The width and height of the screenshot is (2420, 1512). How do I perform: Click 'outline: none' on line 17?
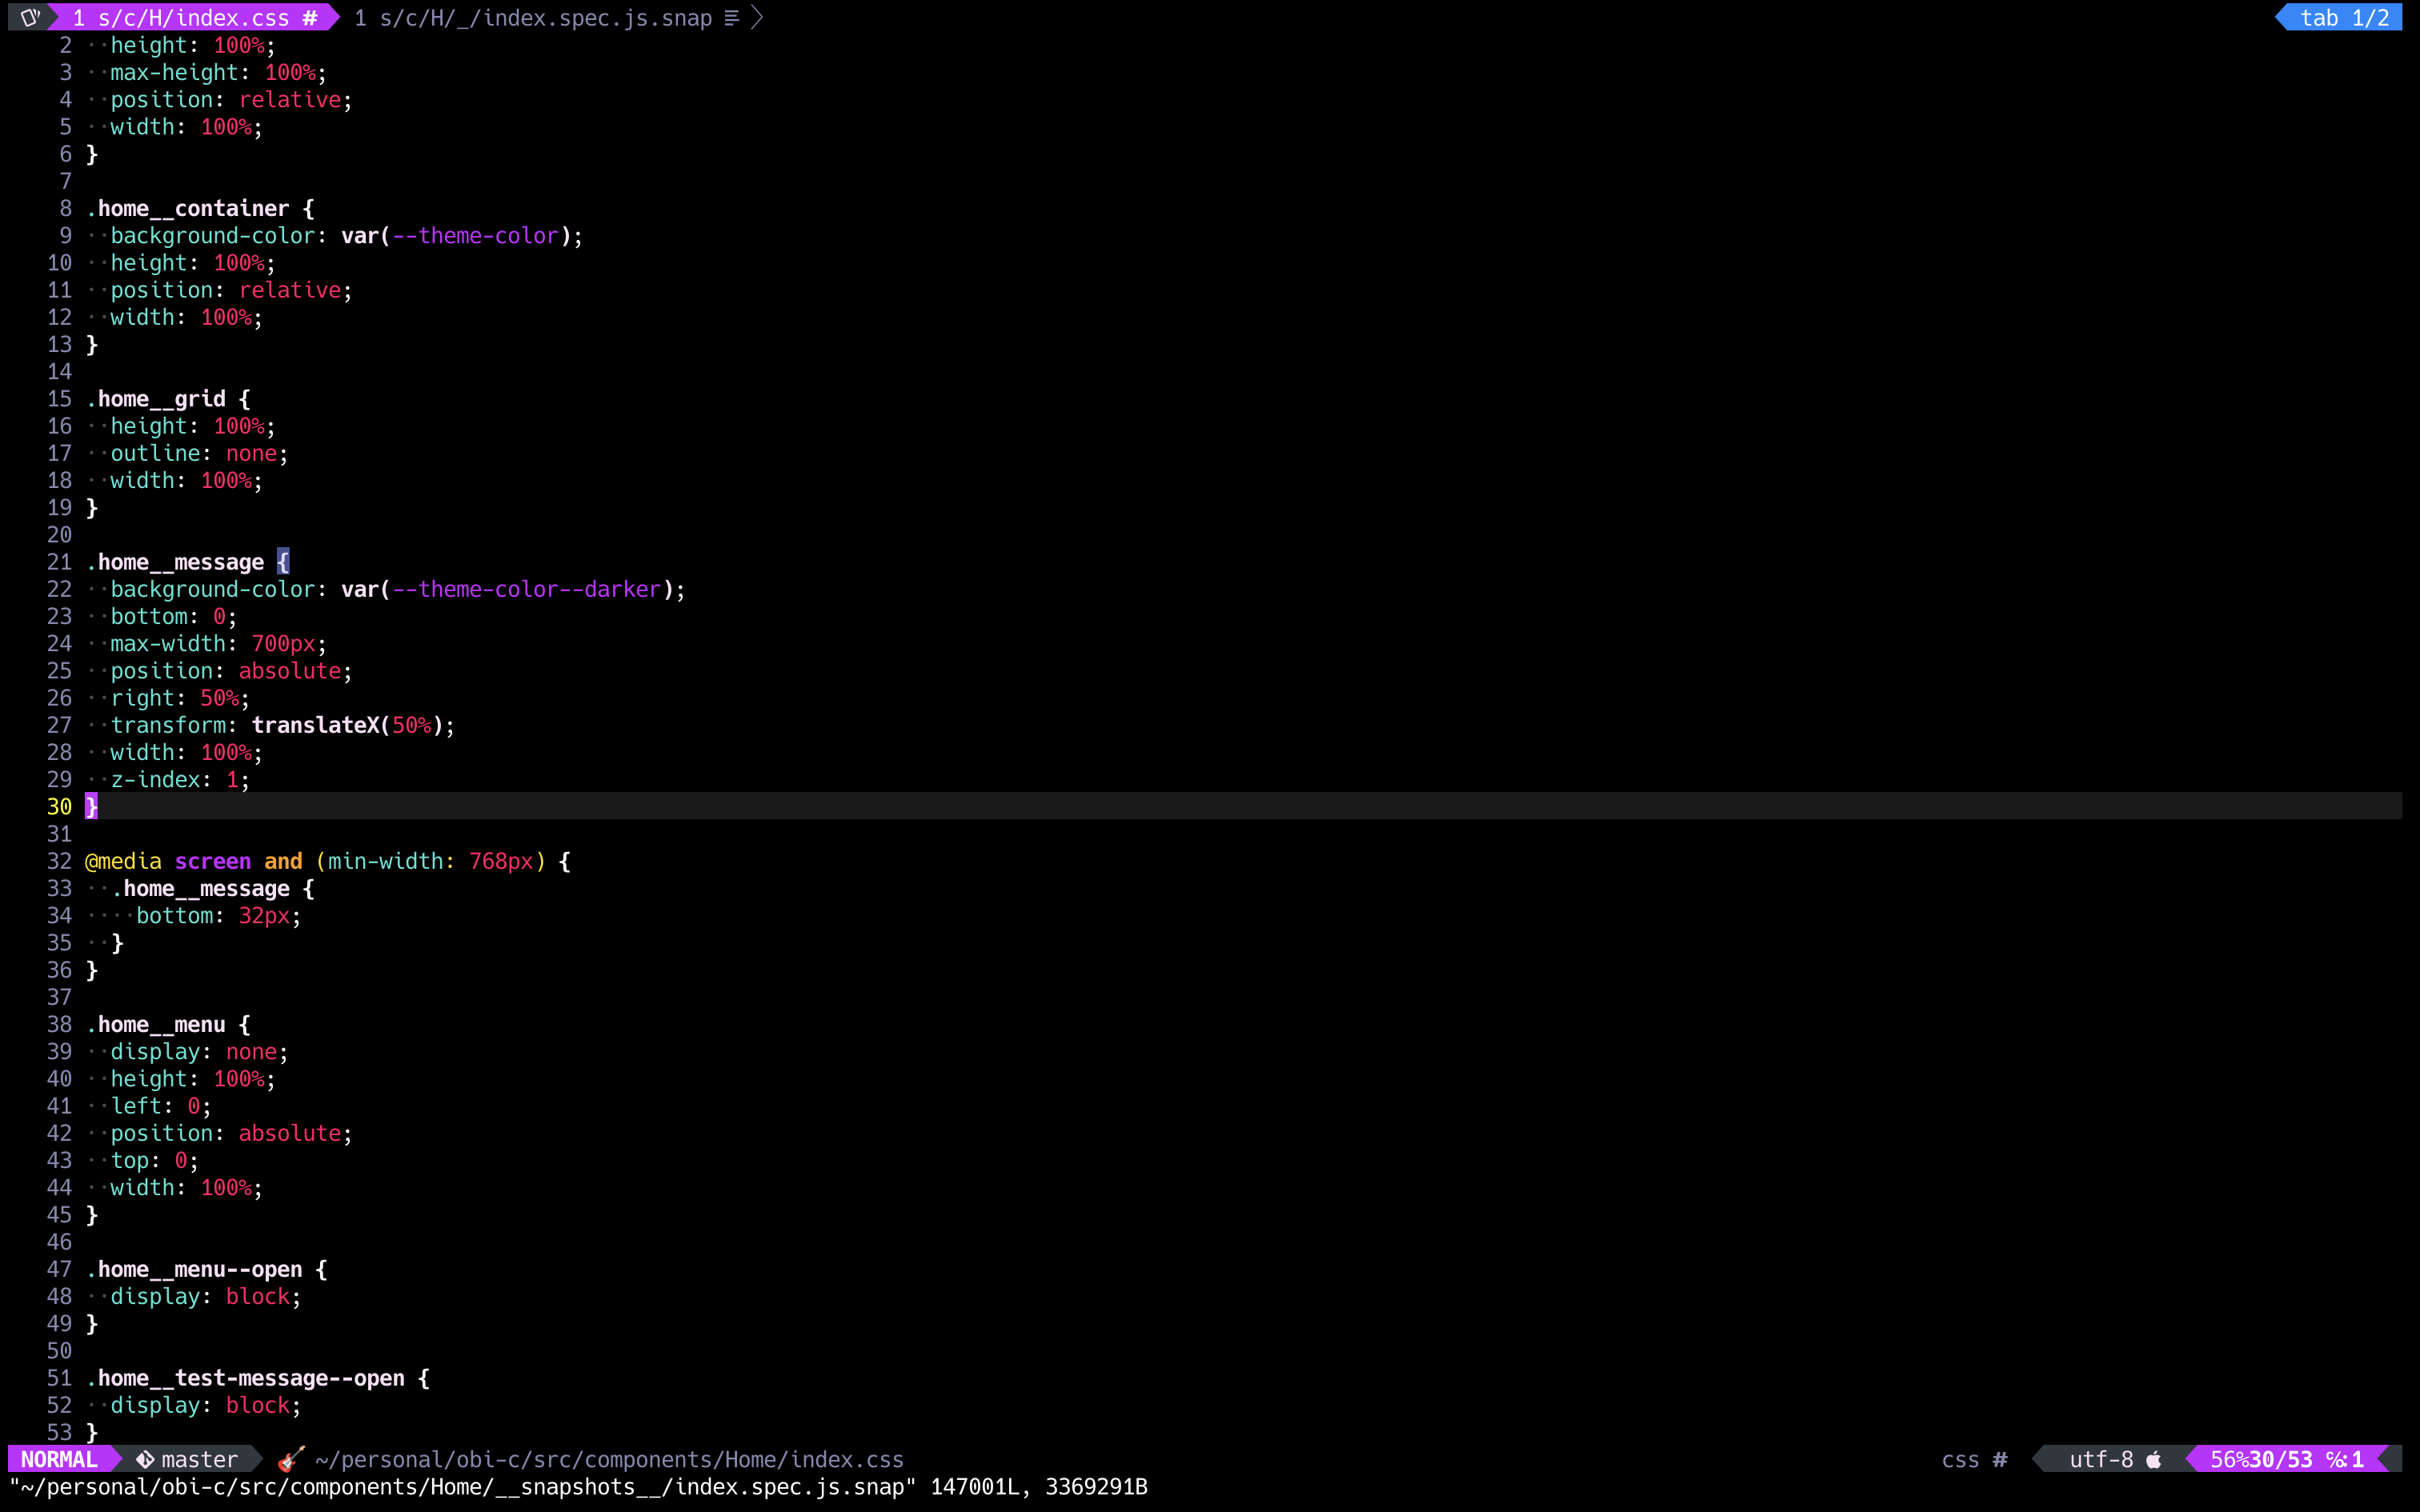[193, 453]
